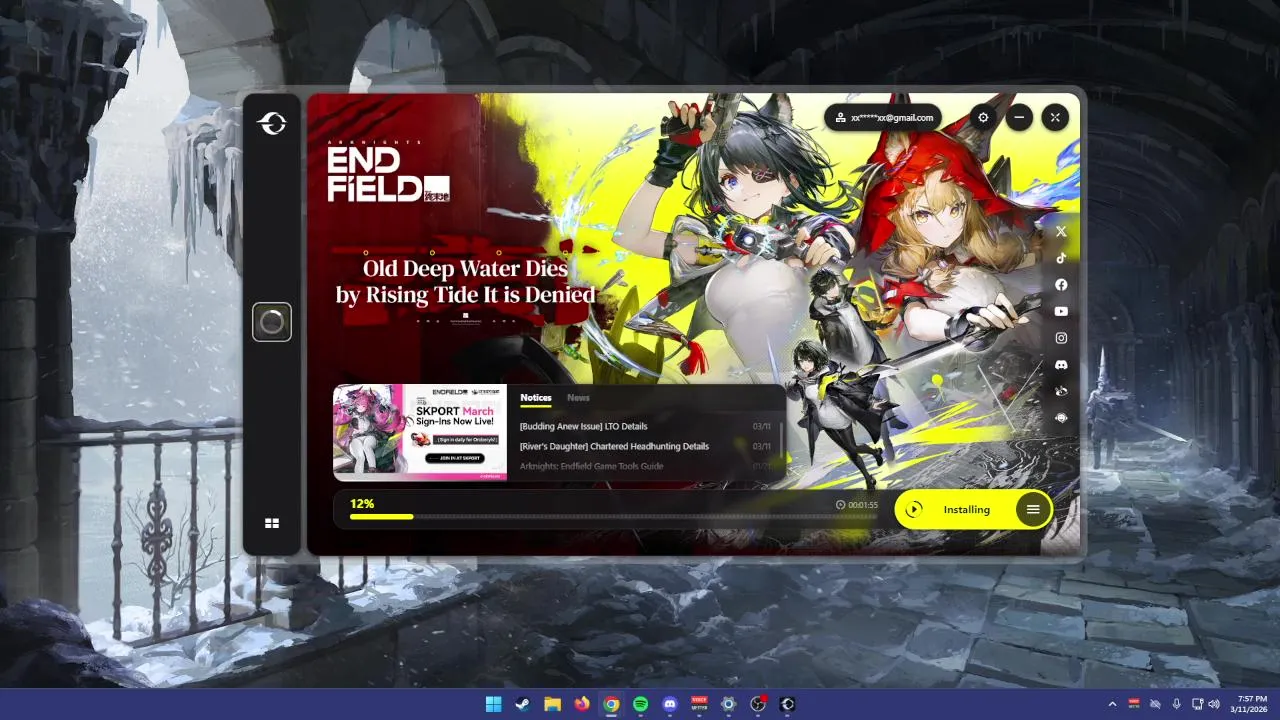Click the pause/resume icon on Installing button

913,510
